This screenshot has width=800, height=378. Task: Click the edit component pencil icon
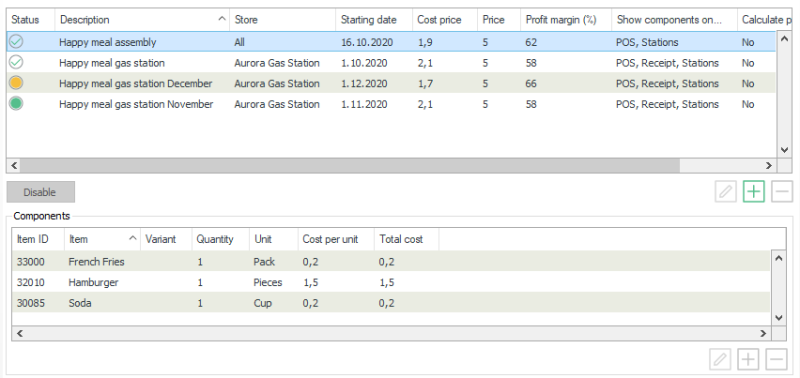pyautogui.click(x=720, y=360)
